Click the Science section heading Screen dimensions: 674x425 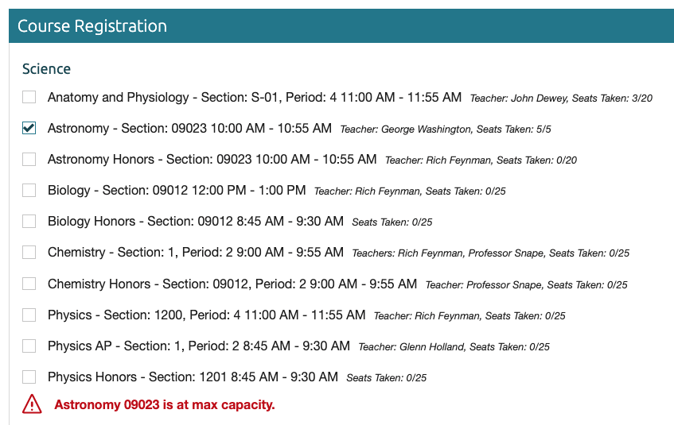(46, 69)
